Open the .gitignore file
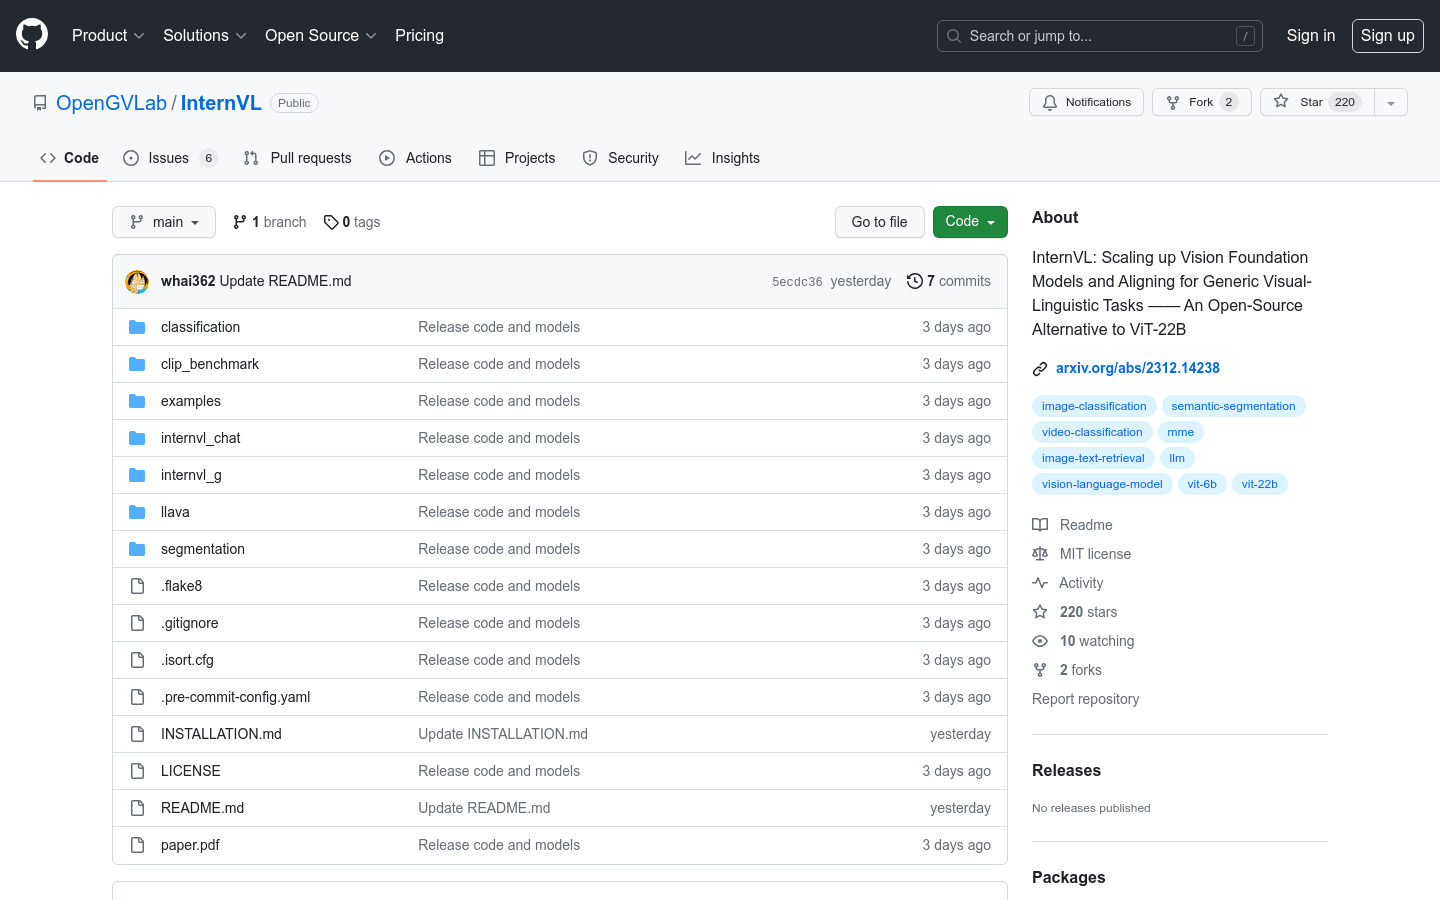The image size is (1440, 900). pyautogui.click(x=189, y=623)
